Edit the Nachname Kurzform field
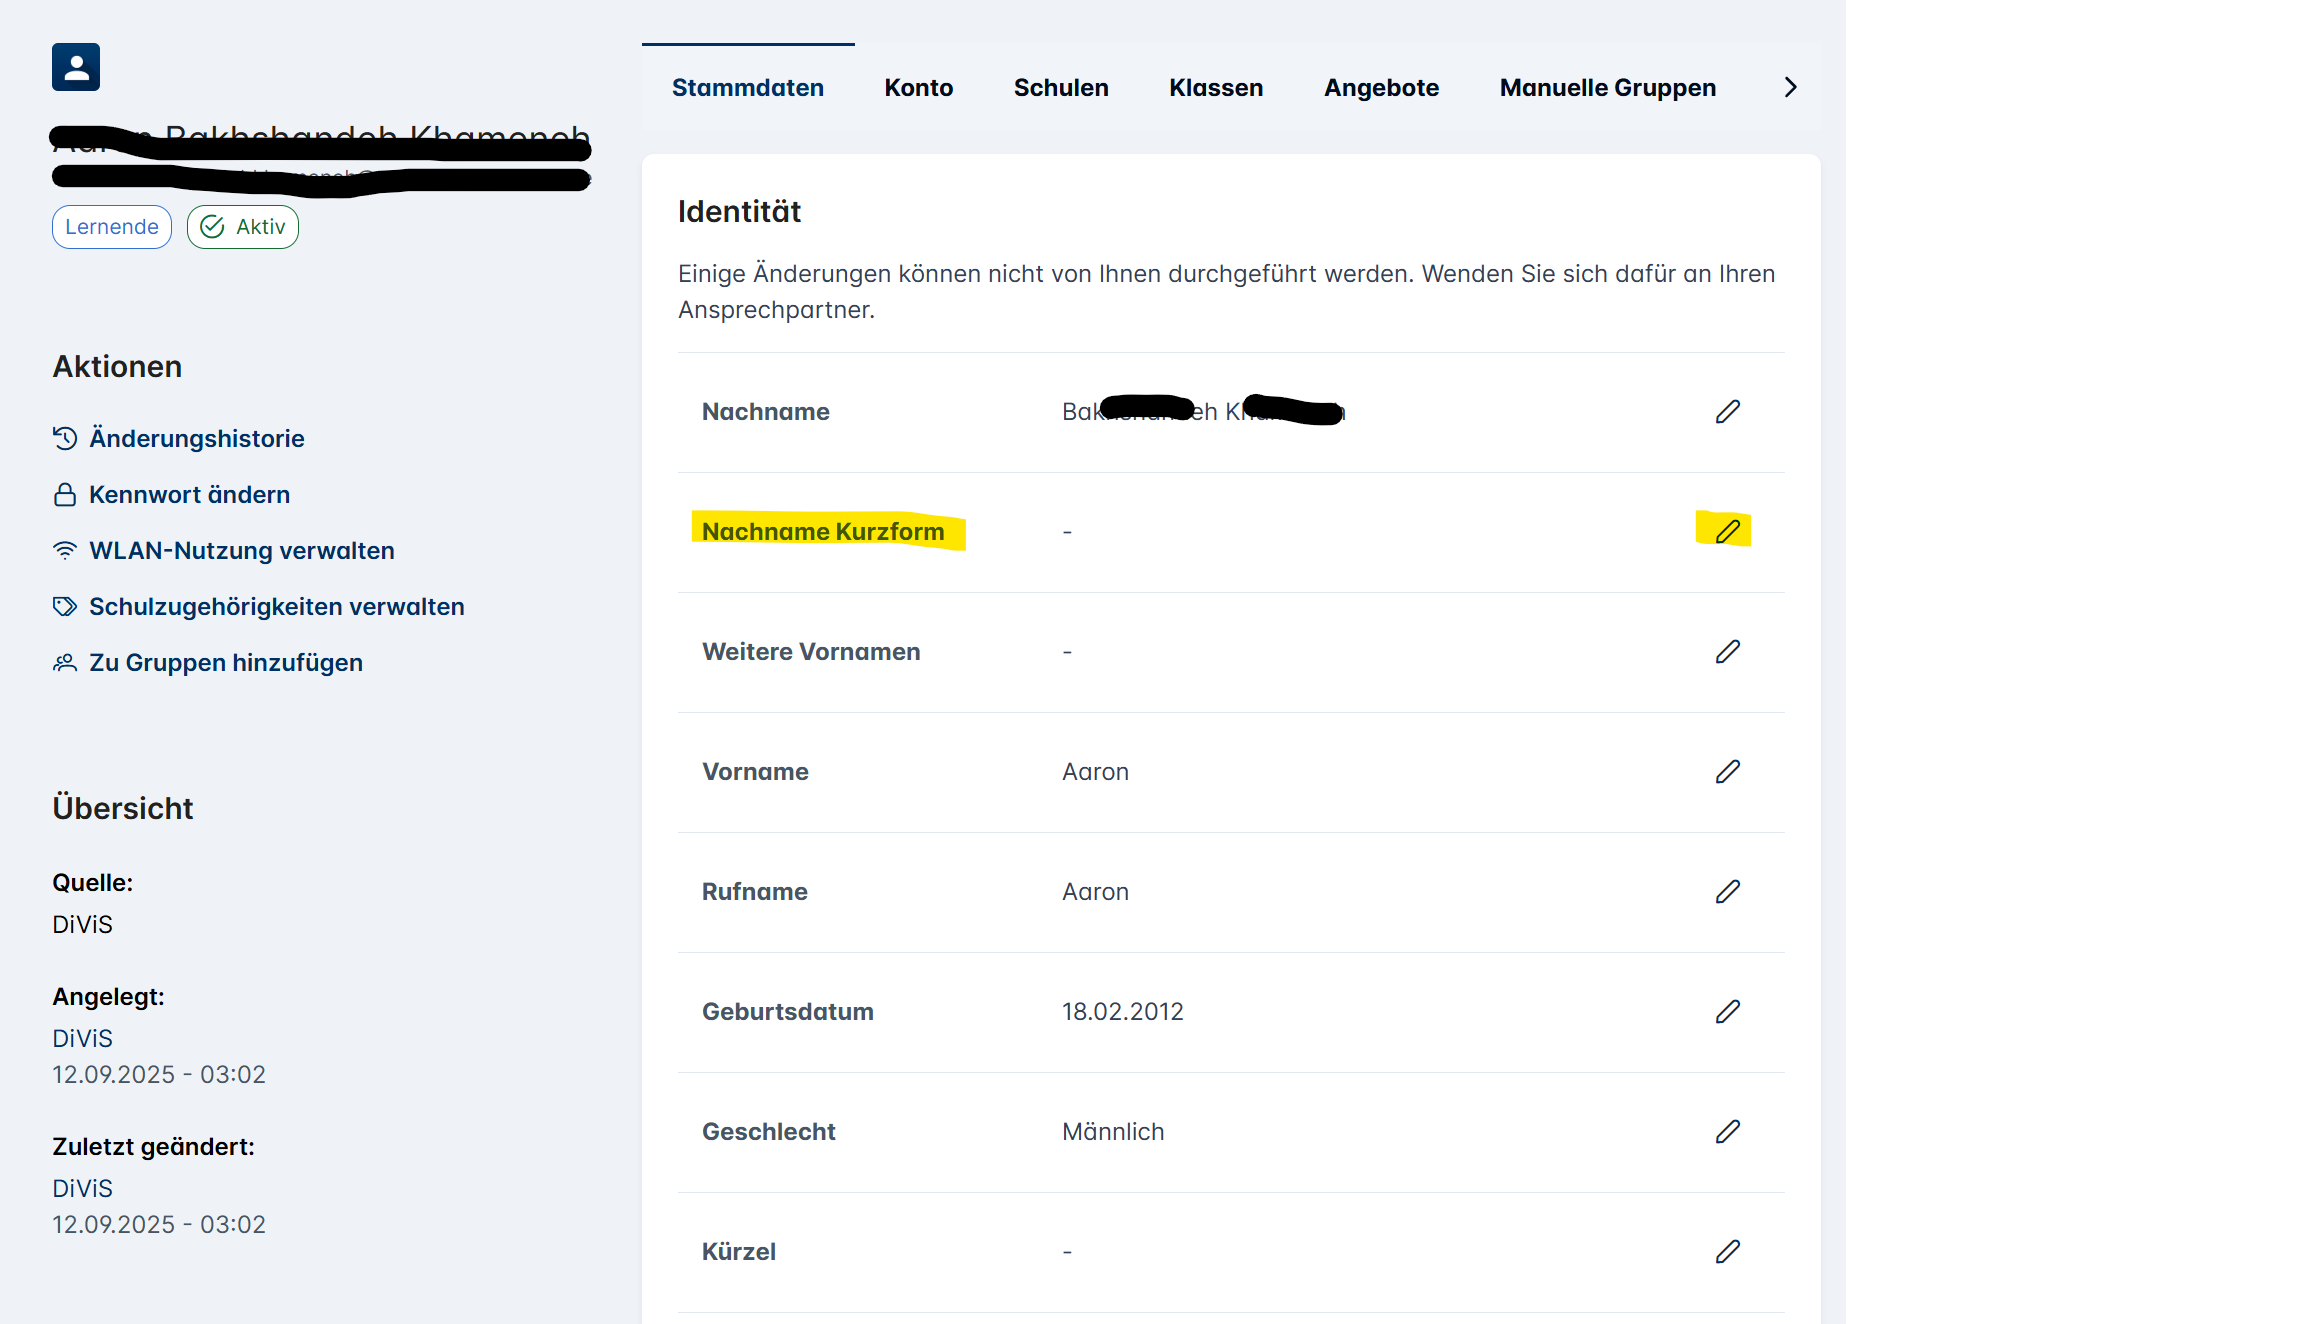Screen dimensions: 2304x1324 click(x=1727, y=531)
